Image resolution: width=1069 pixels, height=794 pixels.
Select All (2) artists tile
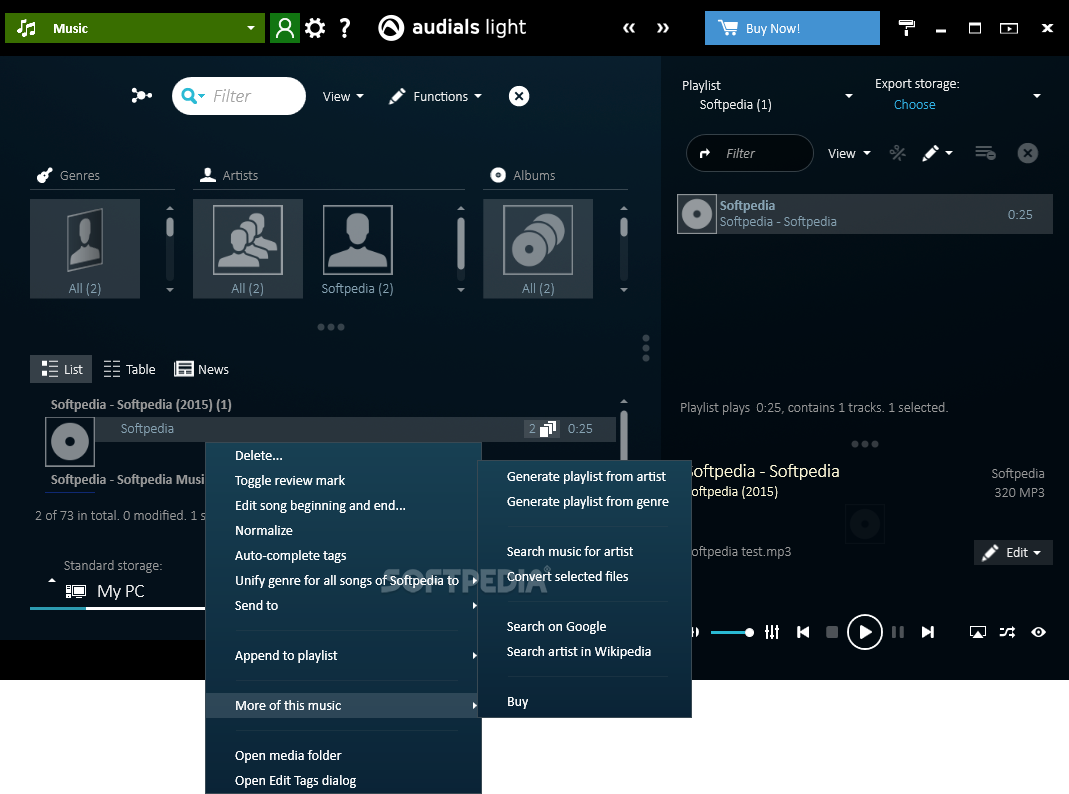pos(247,249)
